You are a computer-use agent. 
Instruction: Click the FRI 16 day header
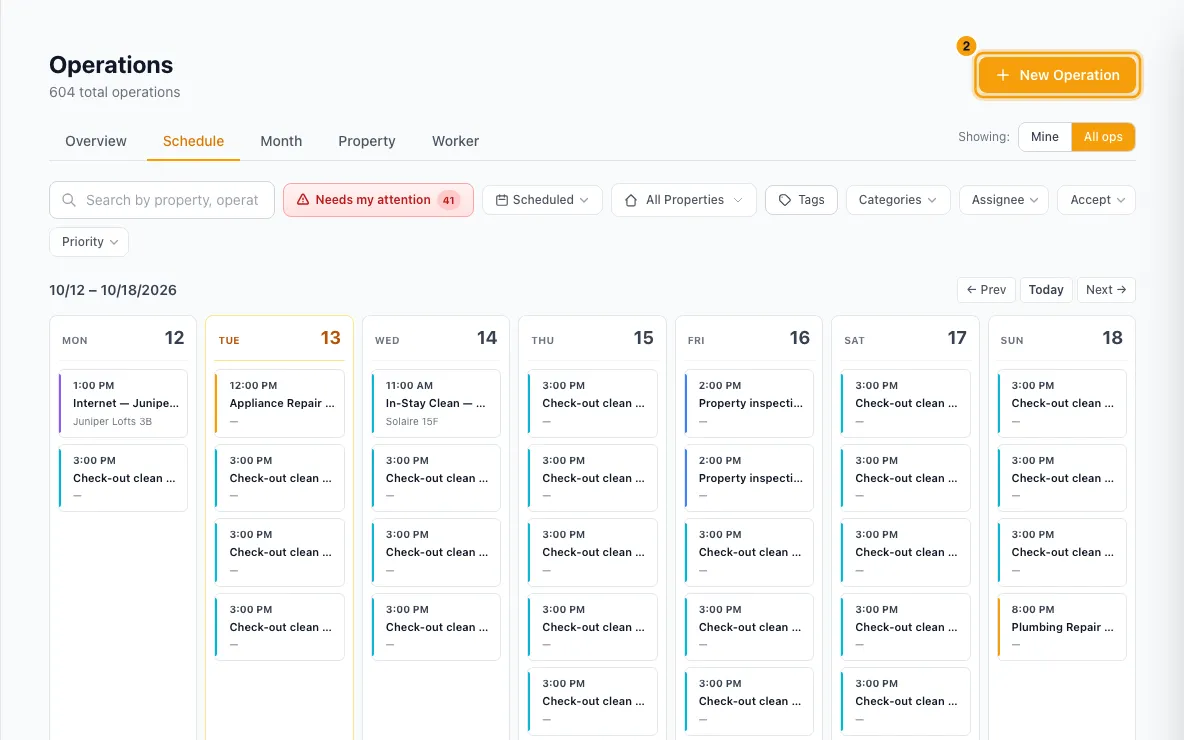pyautogui.click(x=748, y=338)
